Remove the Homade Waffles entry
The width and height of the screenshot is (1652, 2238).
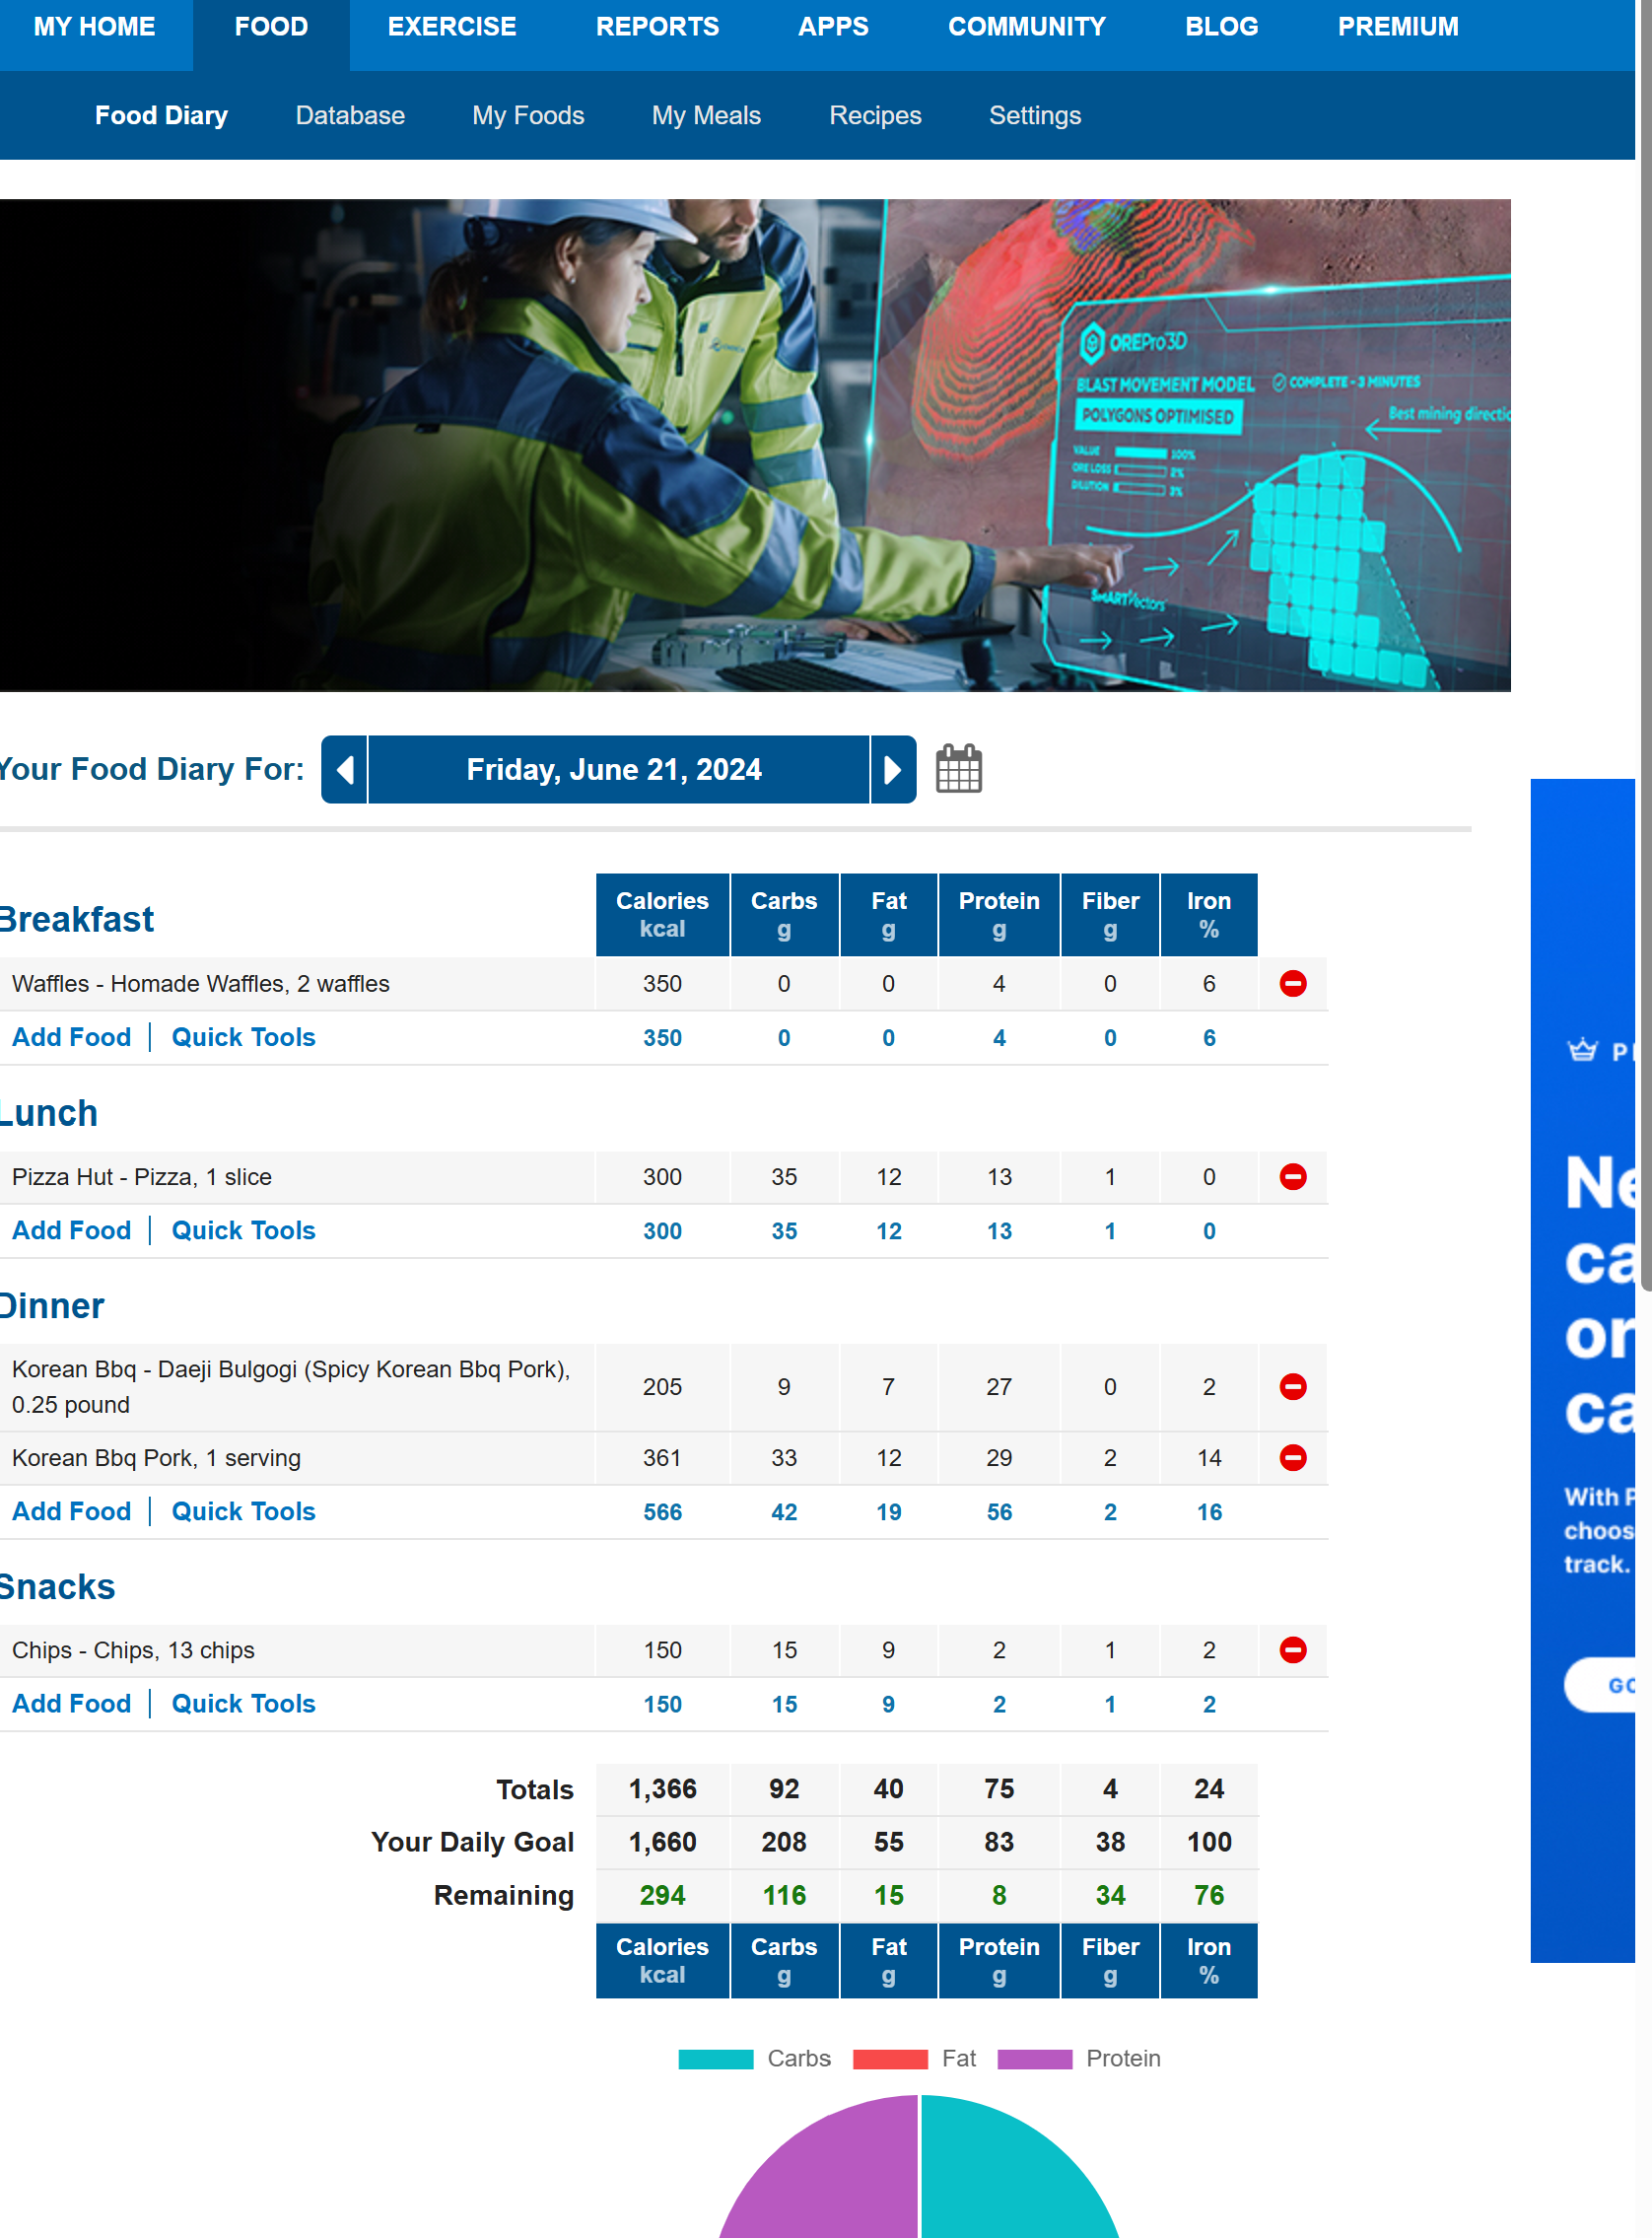pos(1292,983)
